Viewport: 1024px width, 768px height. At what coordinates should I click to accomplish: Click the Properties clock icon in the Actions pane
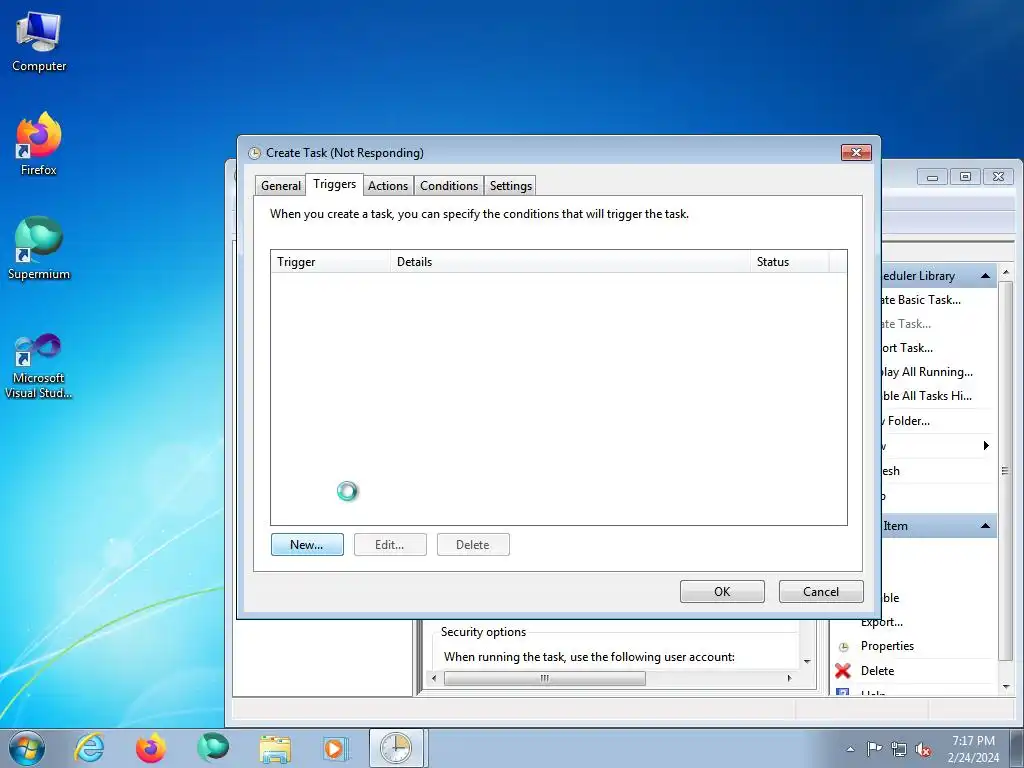[x=843, y=647]
